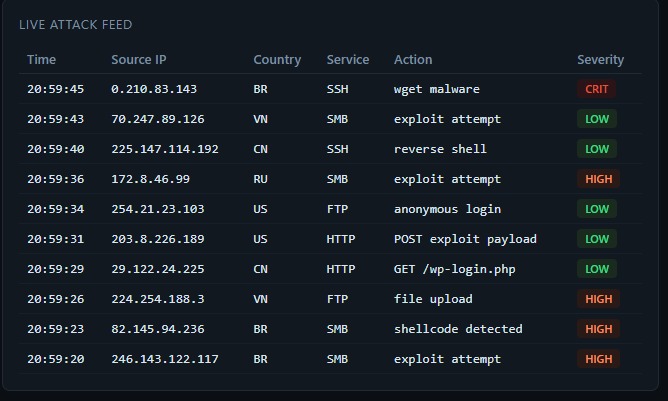Select source IP 172.8.46.99
Screen dimensions: 668x401
point(151,179)
